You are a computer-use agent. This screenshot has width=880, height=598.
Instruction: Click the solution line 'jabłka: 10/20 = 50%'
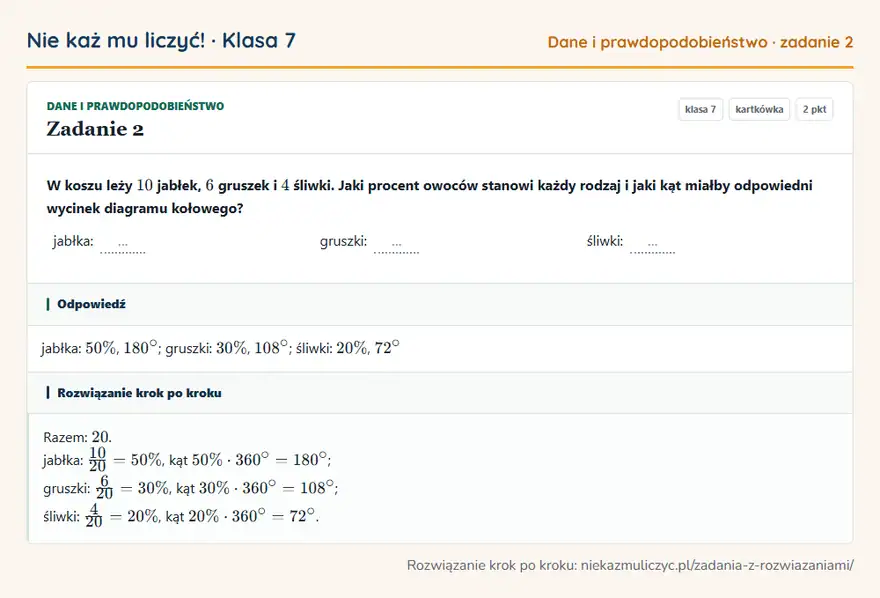click(187, 459)
